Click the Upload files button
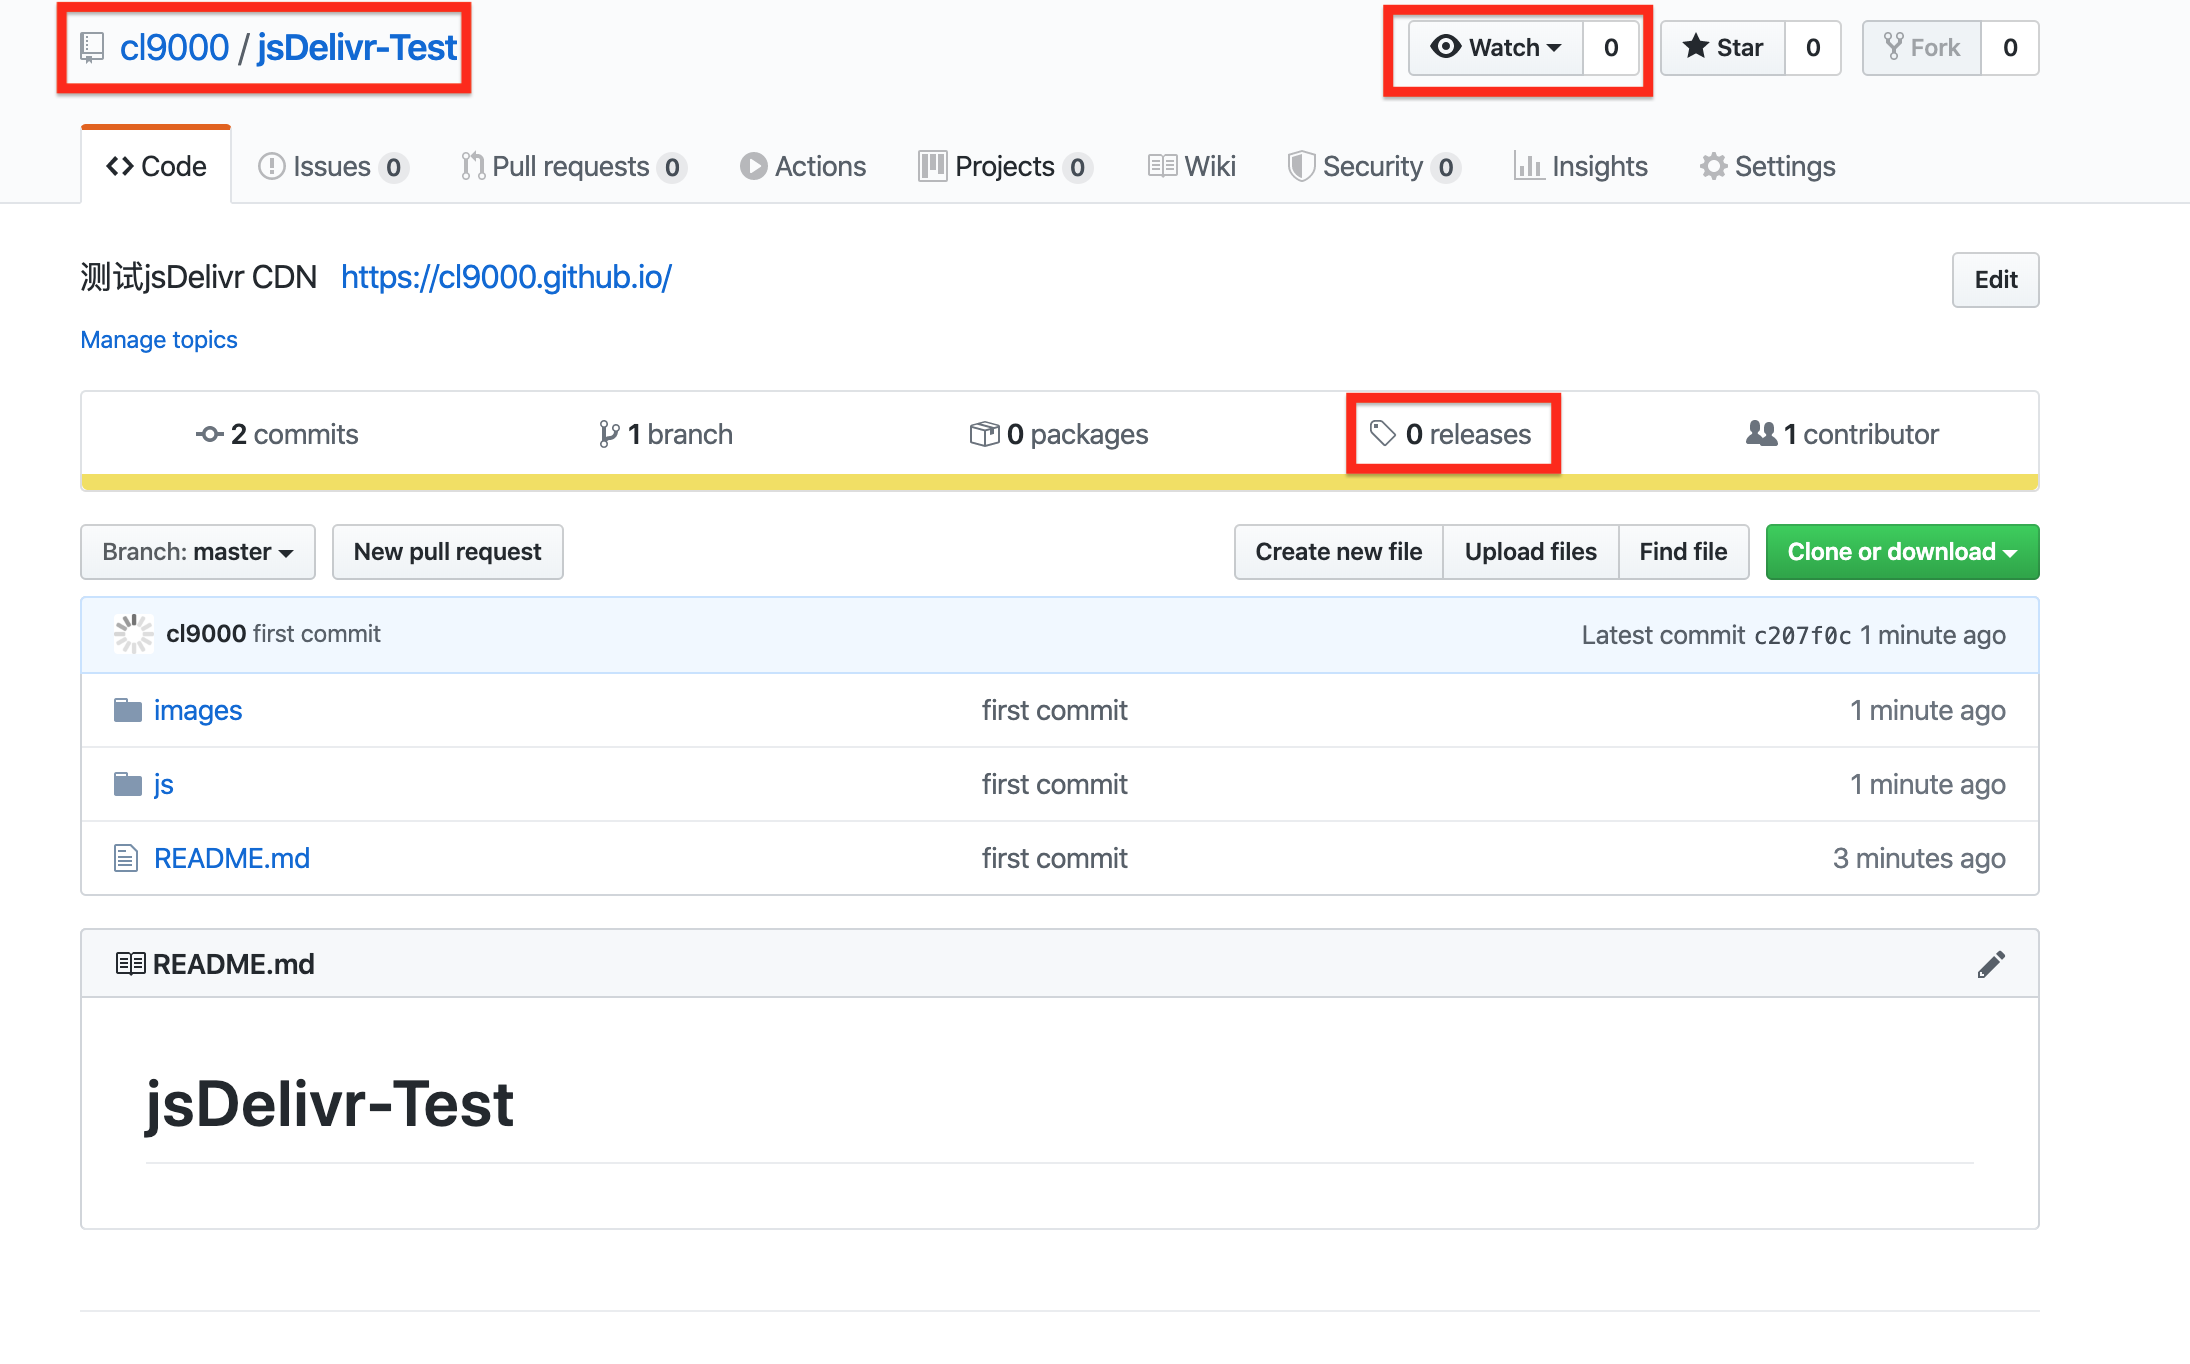This screenshot has width=2190, height=1364. point(1530,552)
